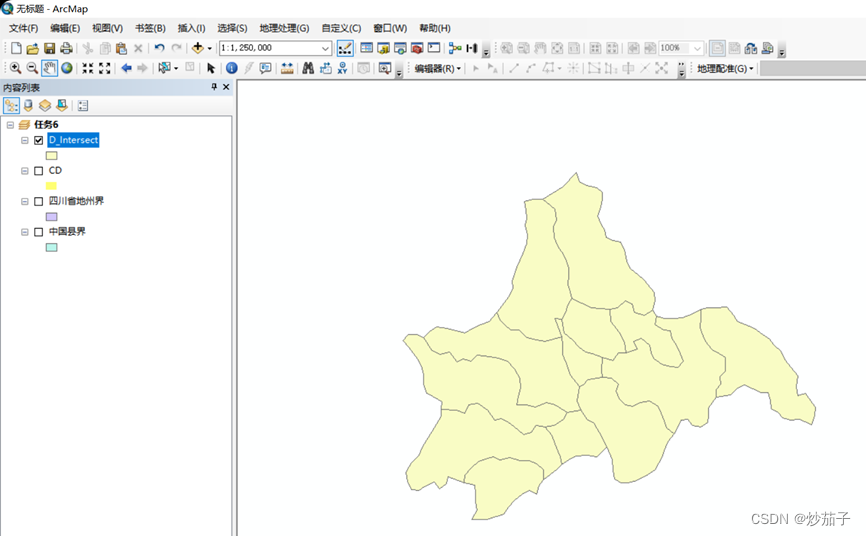Click the 编辑器(R) dropdown button

tap(437, 69)
